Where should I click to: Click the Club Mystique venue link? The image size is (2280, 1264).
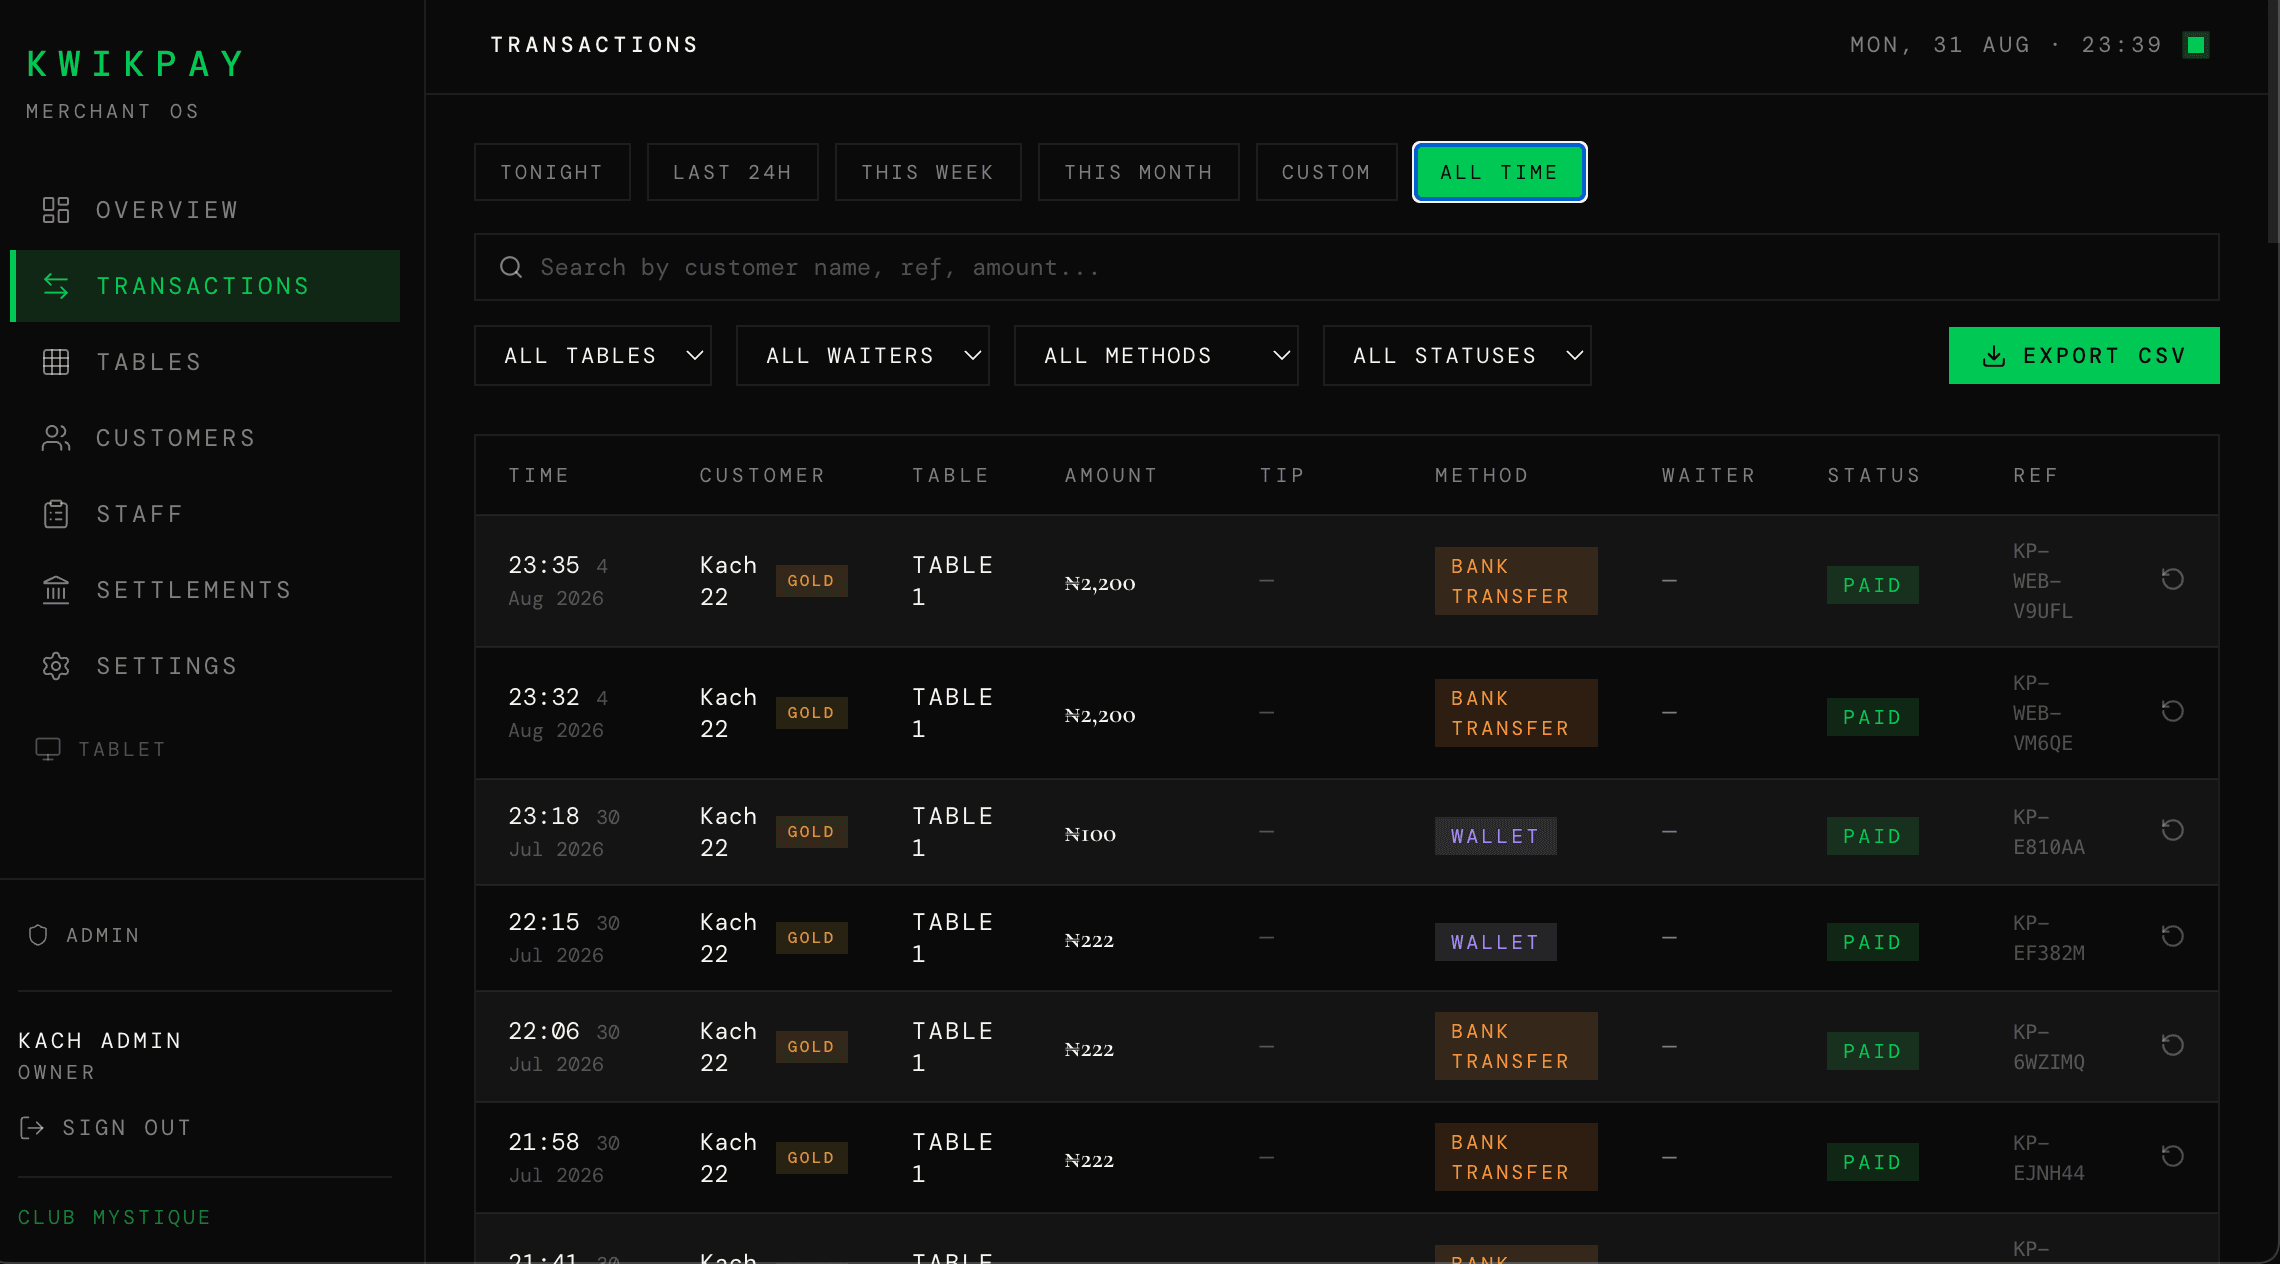(115, 1217)
